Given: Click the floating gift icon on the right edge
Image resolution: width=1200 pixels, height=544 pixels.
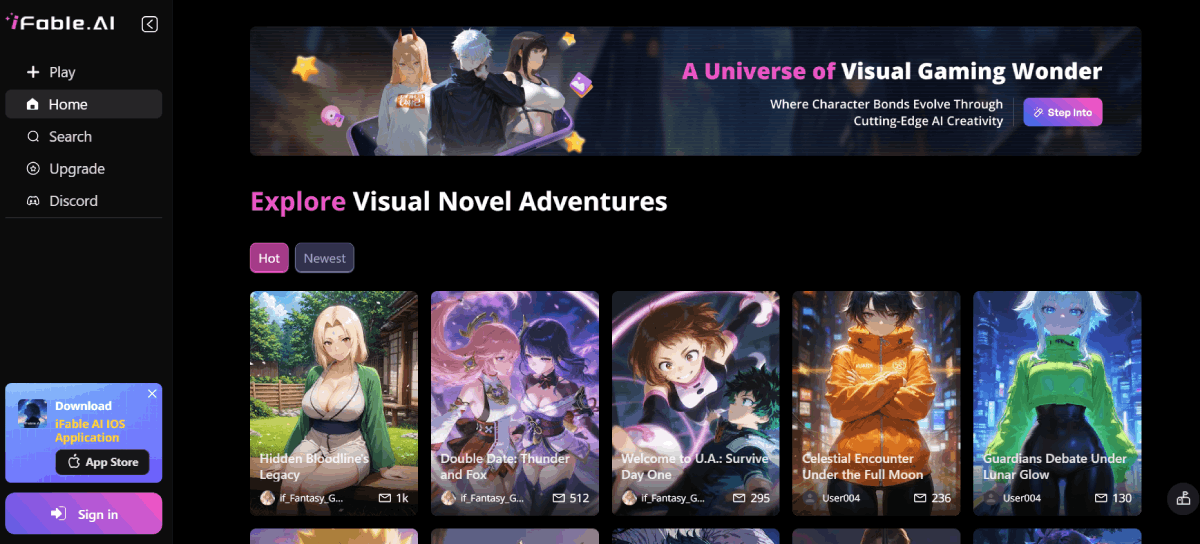Looking at the screenshot, I should [x=1183, y=498].
